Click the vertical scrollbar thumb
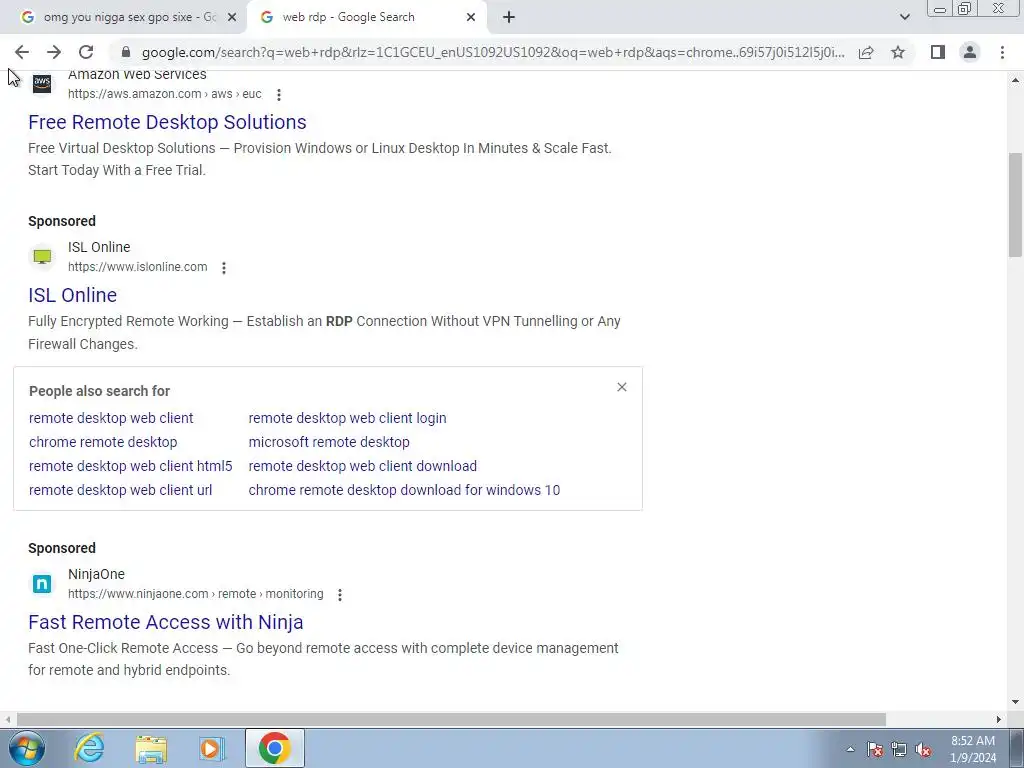Image resolution: width=1024 pixels, height=768 pixels. tap(1016, 205)
